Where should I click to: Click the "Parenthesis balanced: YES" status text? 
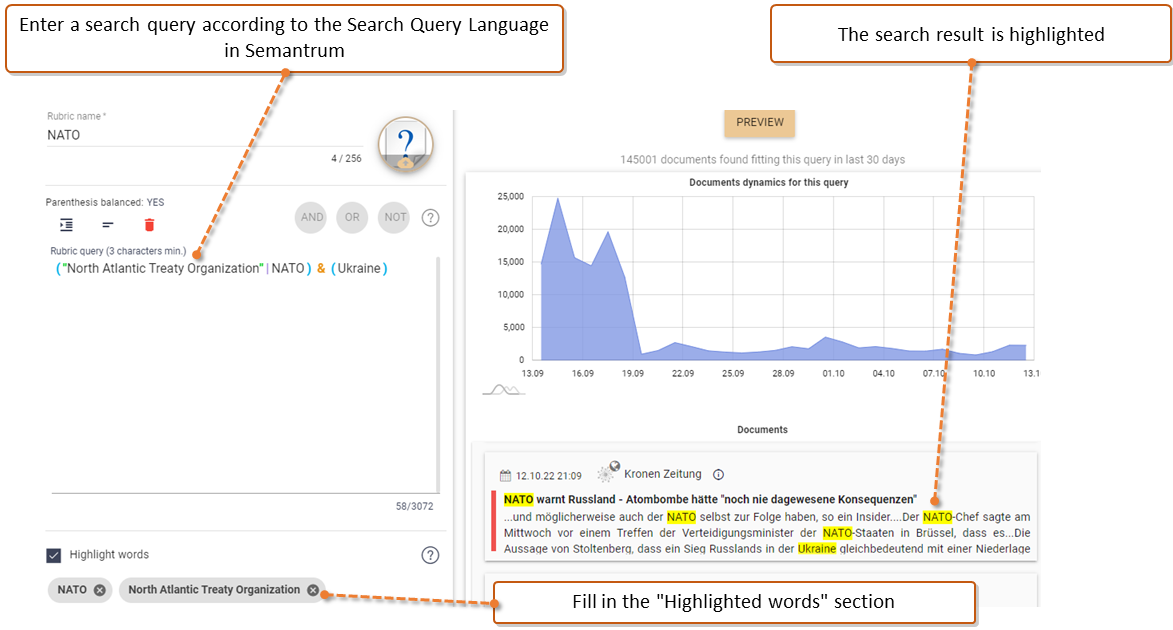105,203
